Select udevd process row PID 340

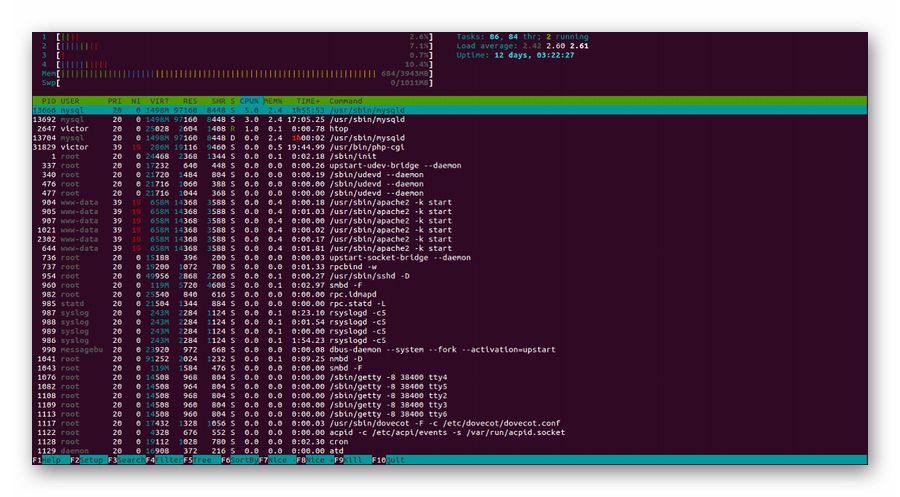tap(449, 174)
